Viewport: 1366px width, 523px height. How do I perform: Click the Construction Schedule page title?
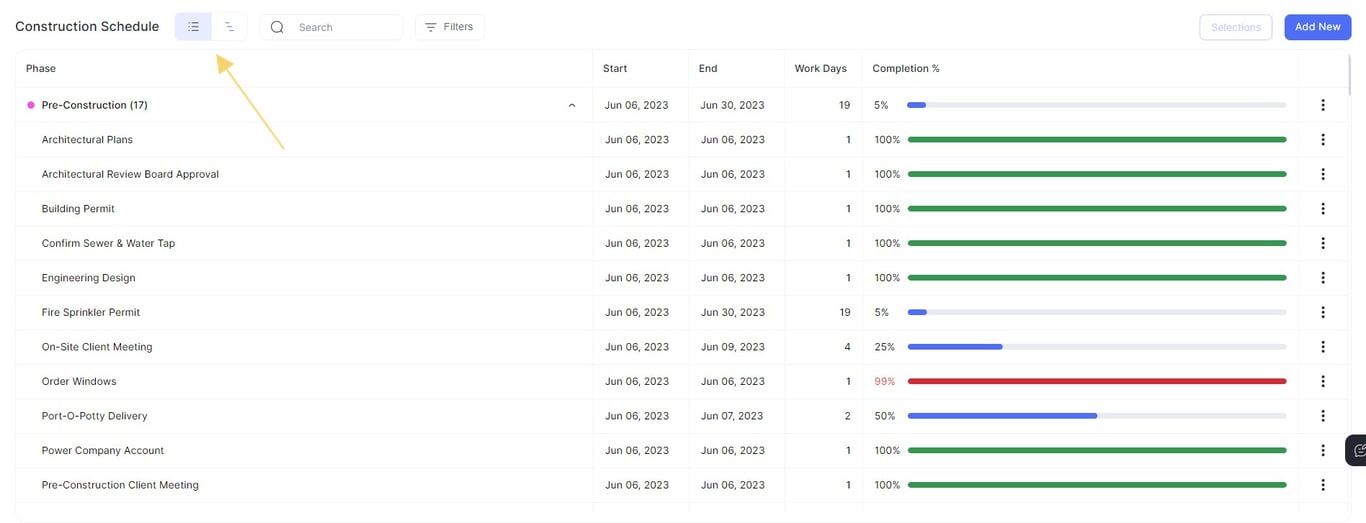click(x=87, y=27)
